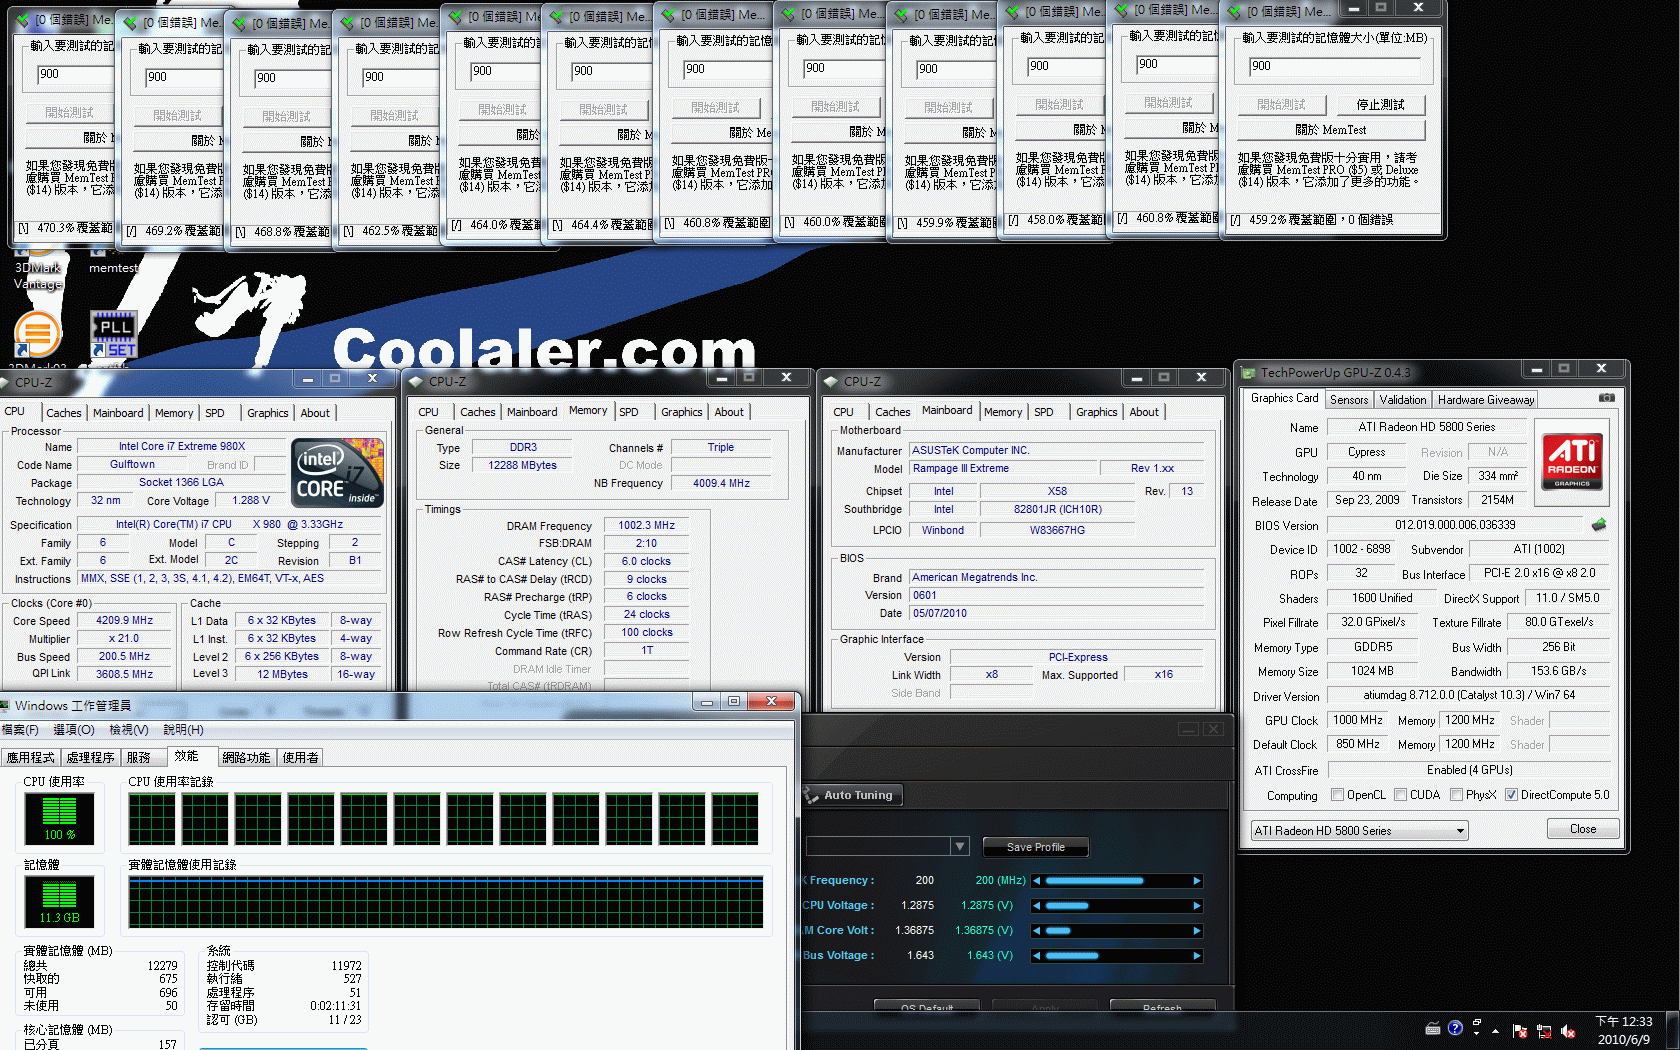Toggle the OpenCL checkbox in GPU-Z
The height and width of the screenshot is (1050, 1680).
[x=1337, y=795]
